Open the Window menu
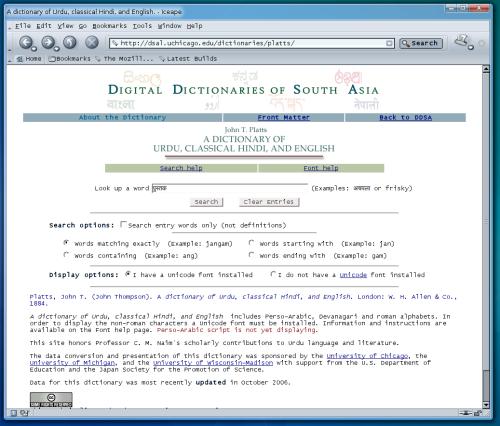The height and width of the screenshot is (426, 500). [x=169, y=26]
